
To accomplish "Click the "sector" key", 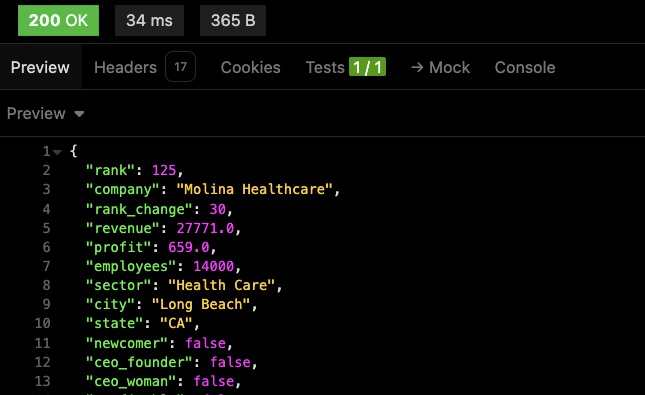I will [x=118, y=285].
